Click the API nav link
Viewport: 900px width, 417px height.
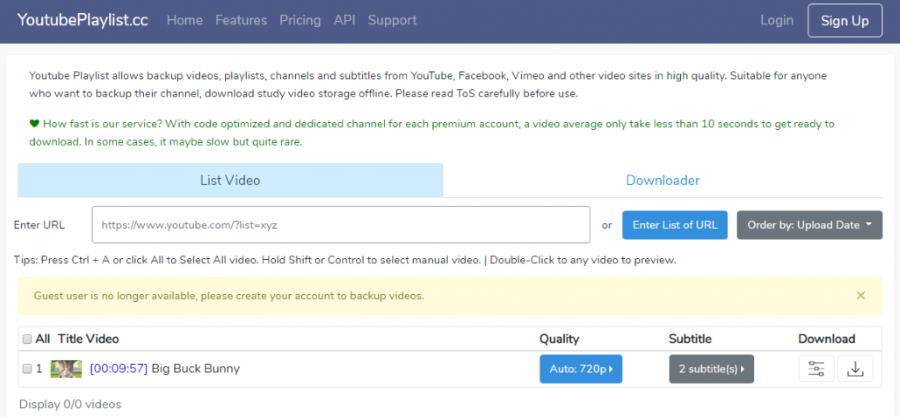tap(344, 20)
